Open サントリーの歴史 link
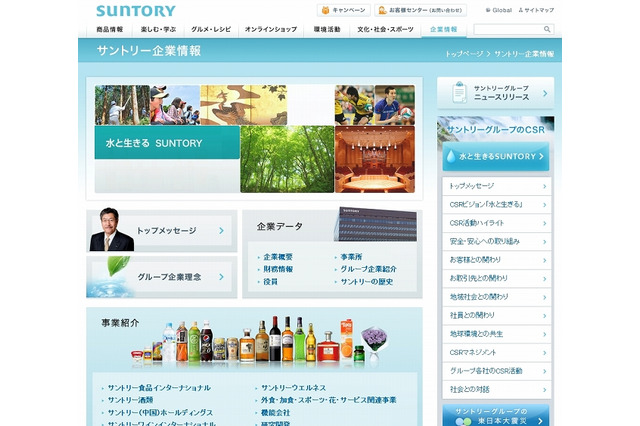Image resolution: width=640 pixels, height=426 pixels. pyautogui.click(x=367, y=282)
